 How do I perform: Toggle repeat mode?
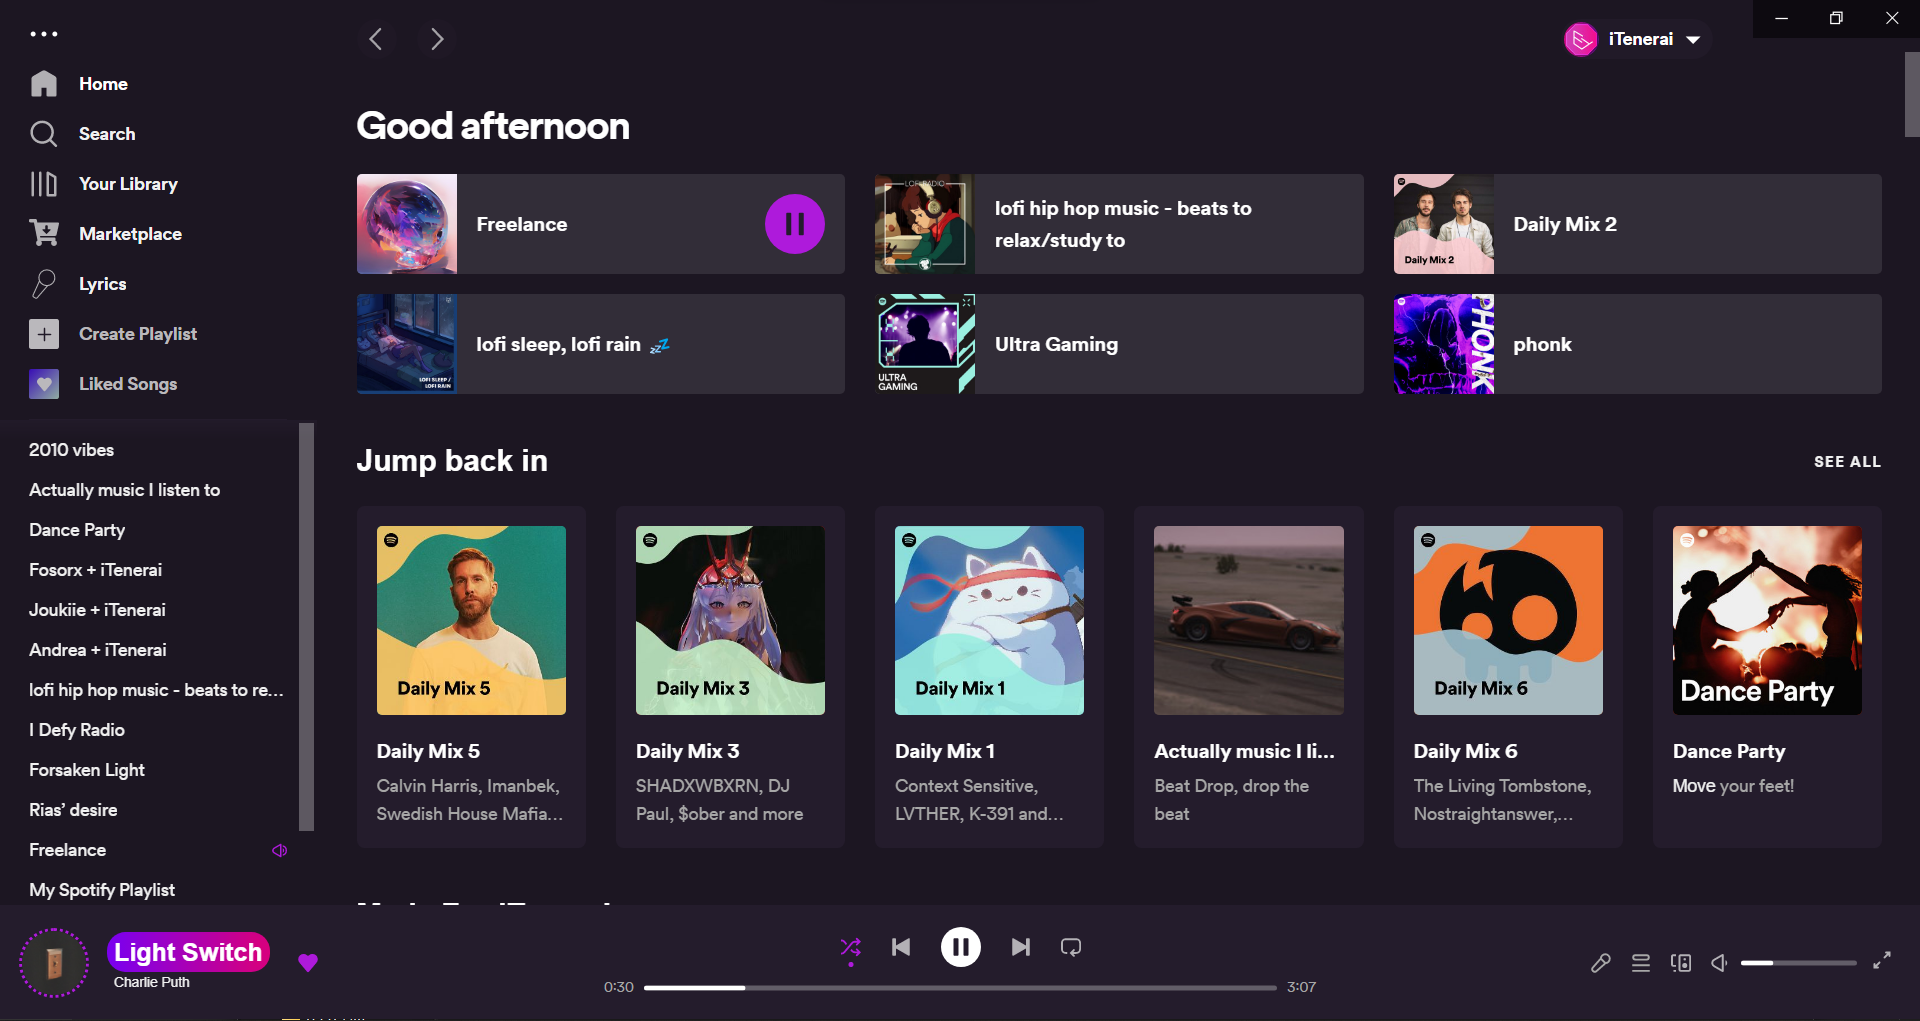1071,947
